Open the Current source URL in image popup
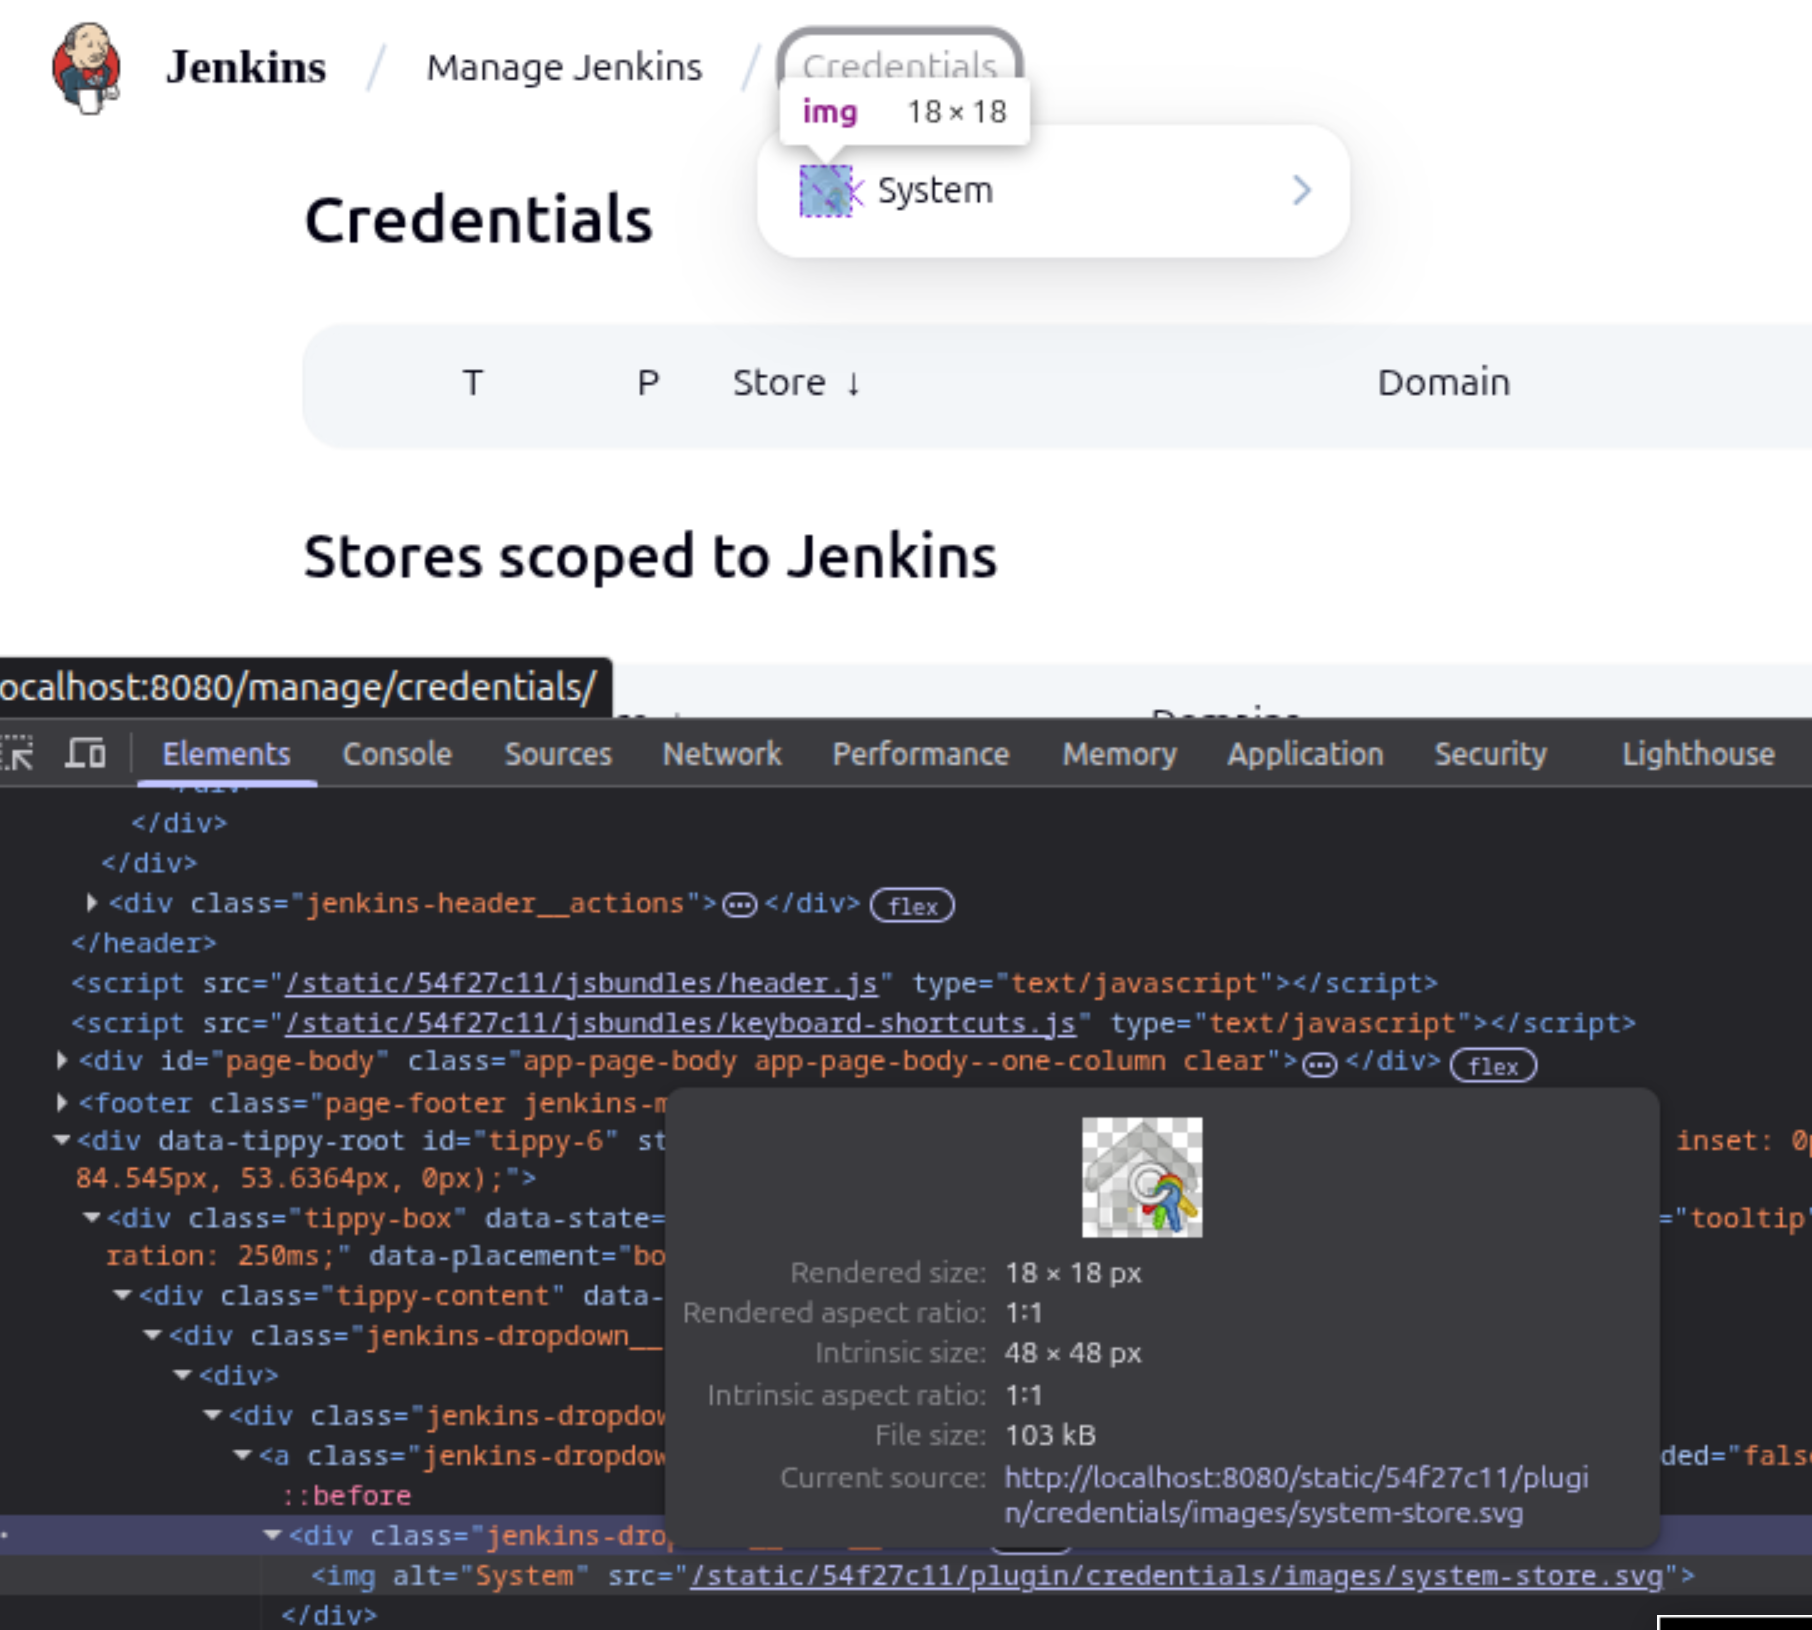 1296,1495
